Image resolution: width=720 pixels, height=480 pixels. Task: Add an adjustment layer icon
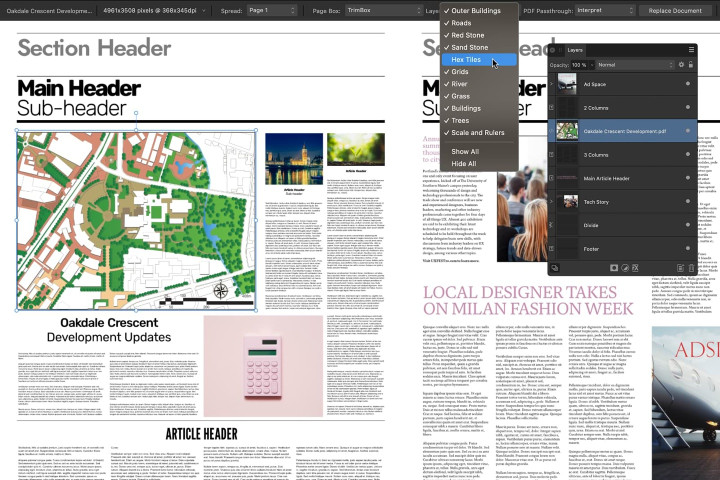625,268
